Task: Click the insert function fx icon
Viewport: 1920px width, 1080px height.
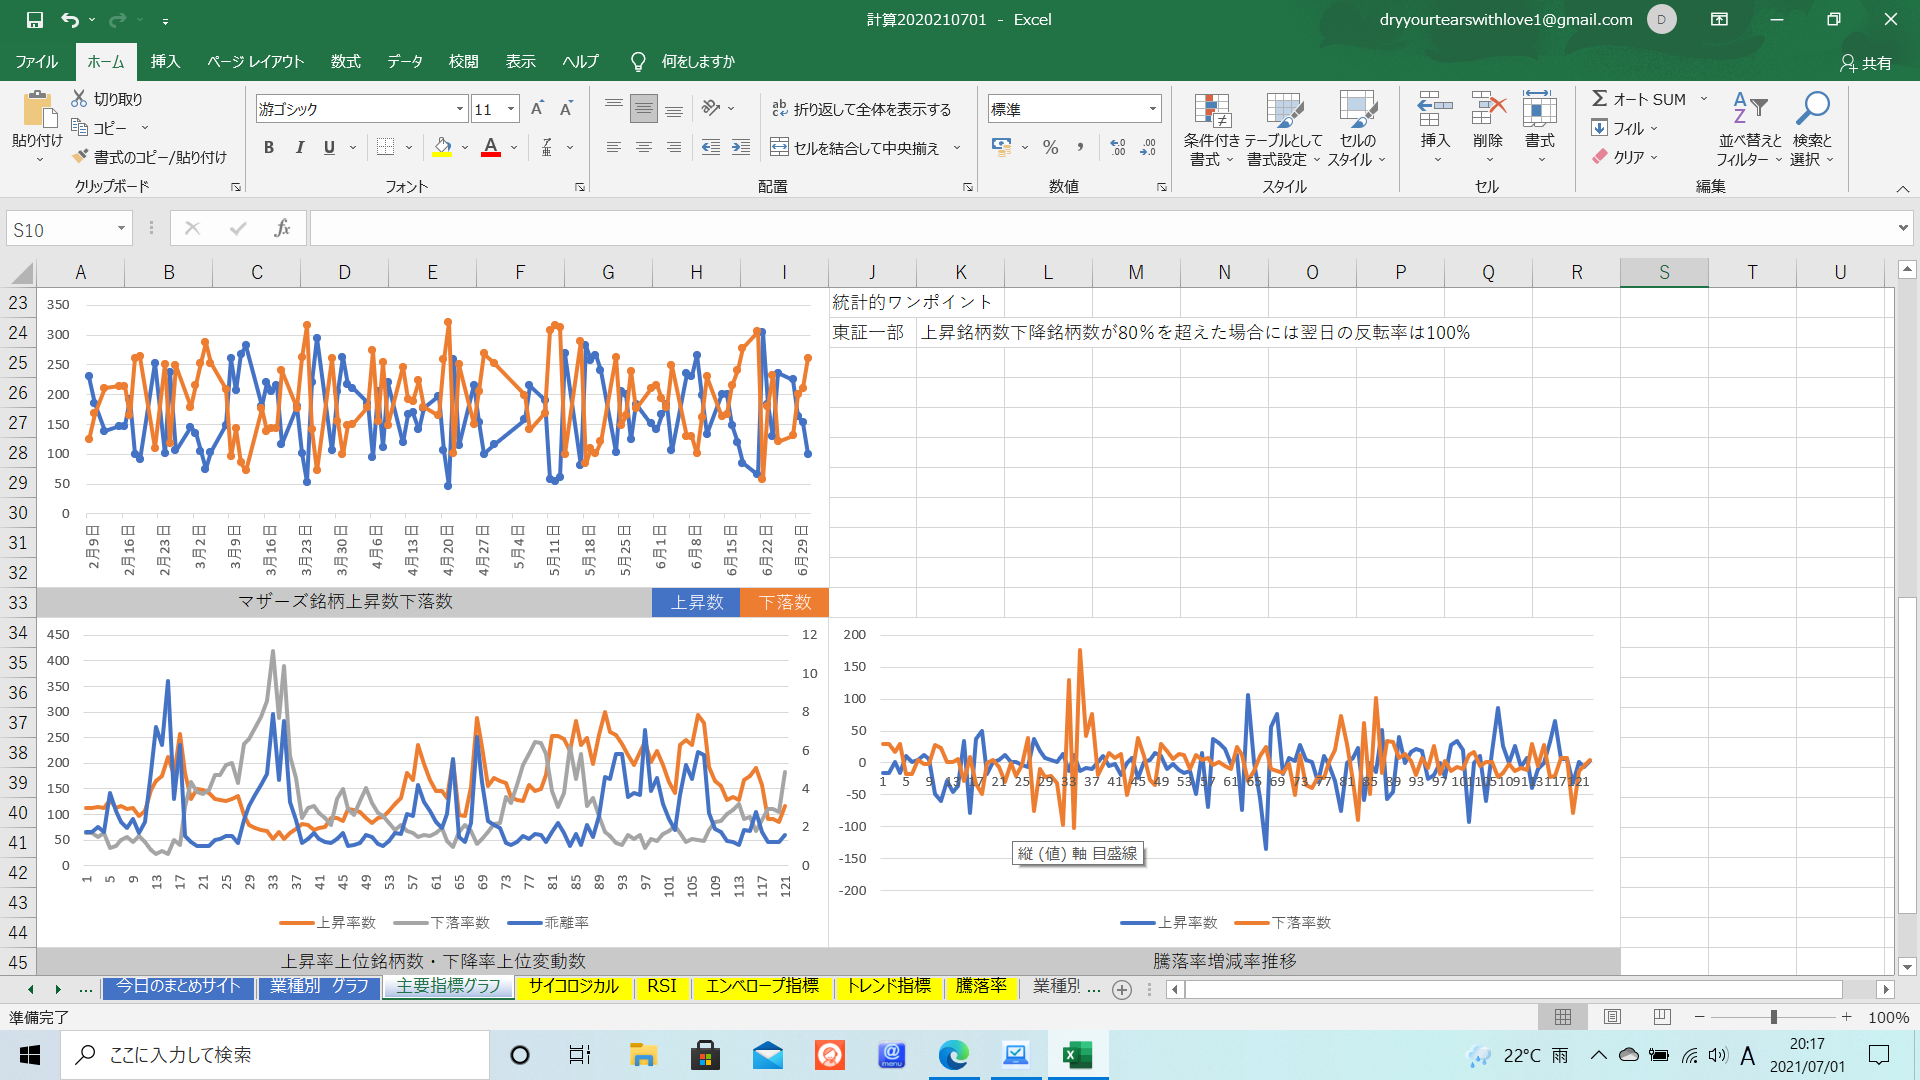Action: point(282,229)
